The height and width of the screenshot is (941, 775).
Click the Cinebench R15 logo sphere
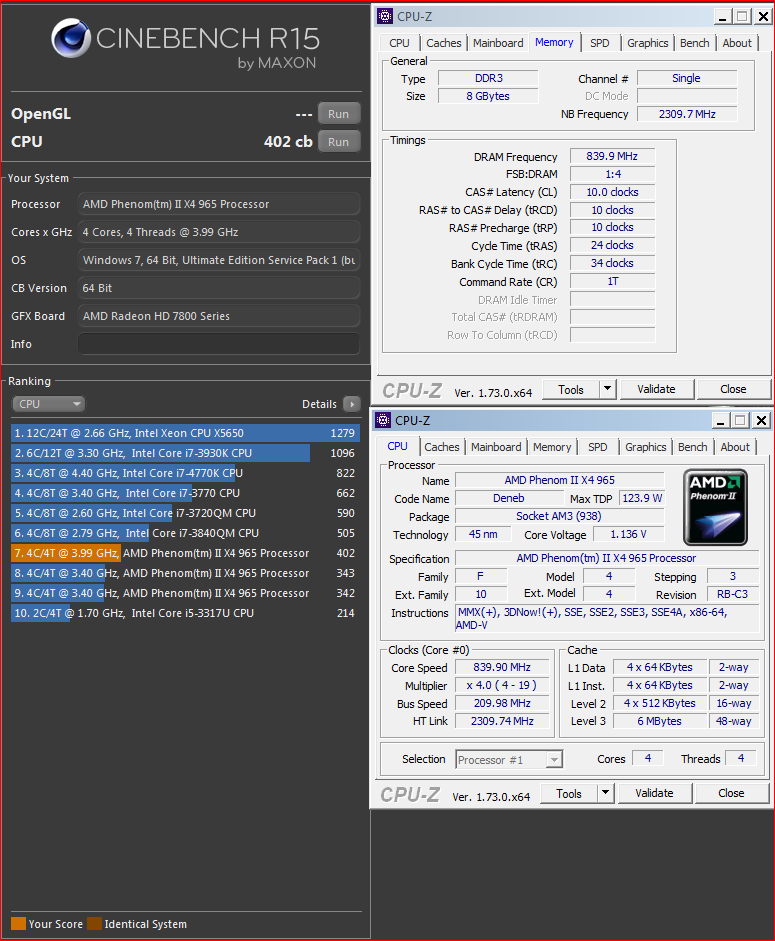71,38
